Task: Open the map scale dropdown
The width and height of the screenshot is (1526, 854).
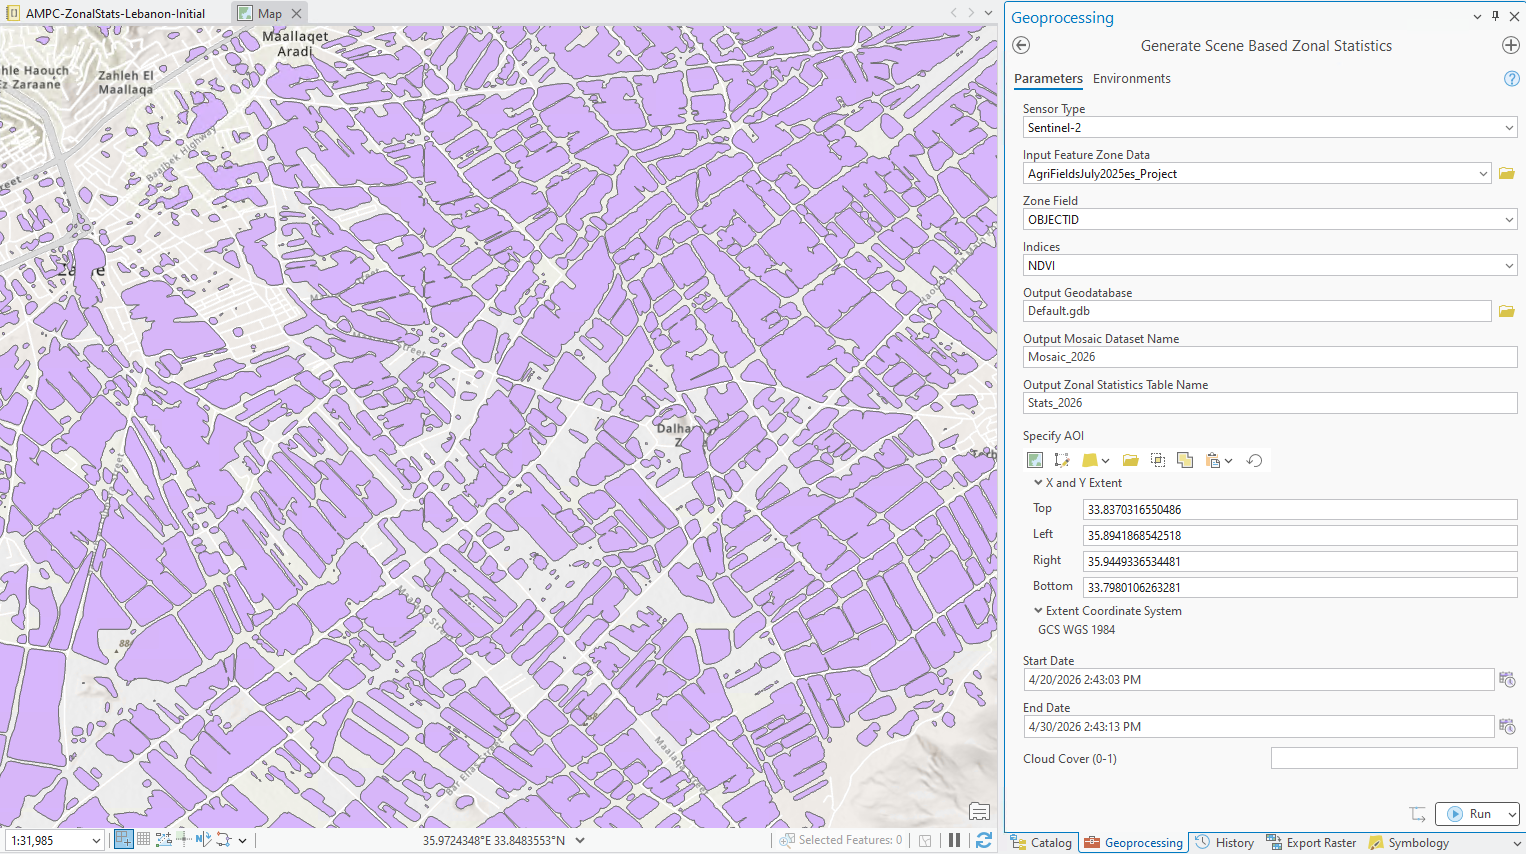Action: 96,841
